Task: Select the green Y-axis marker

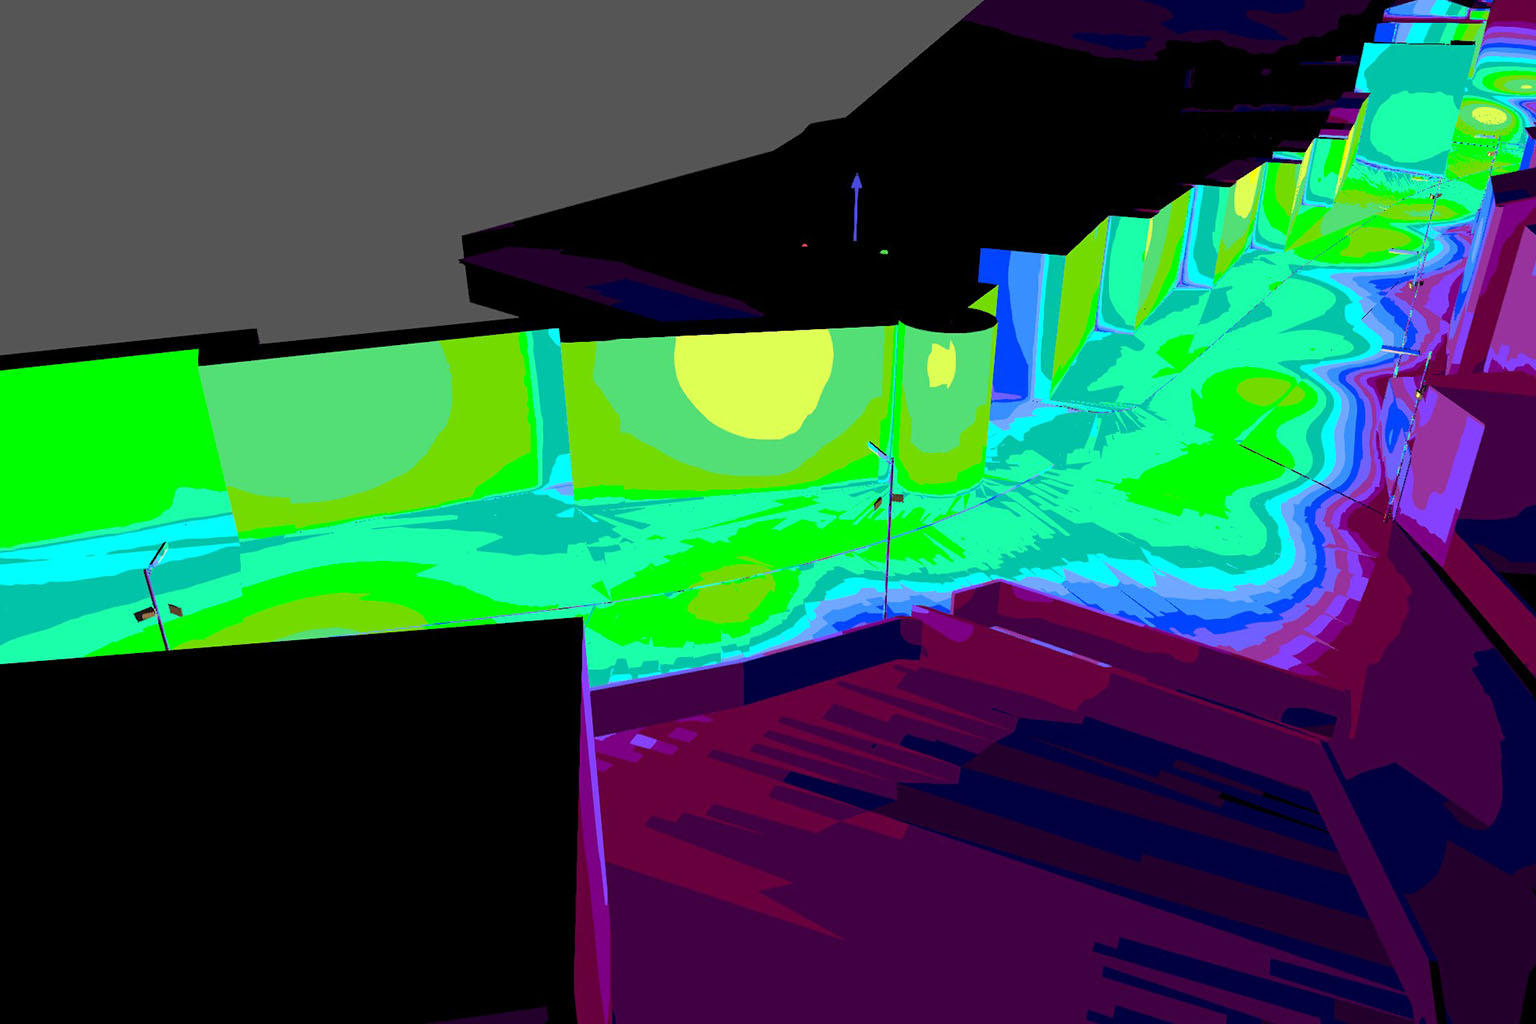Action: [884, 253]
